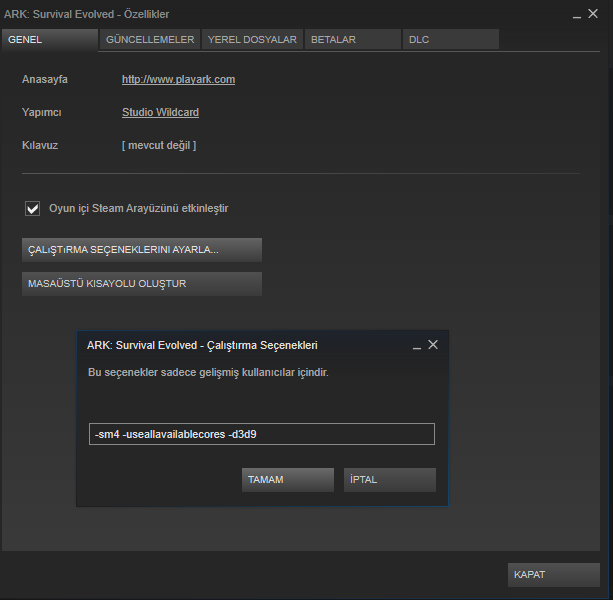The width and height of the screenshot is (613, 600).
Task: Open the YEREL DOSYALAR tab
Action: (252, 39)
